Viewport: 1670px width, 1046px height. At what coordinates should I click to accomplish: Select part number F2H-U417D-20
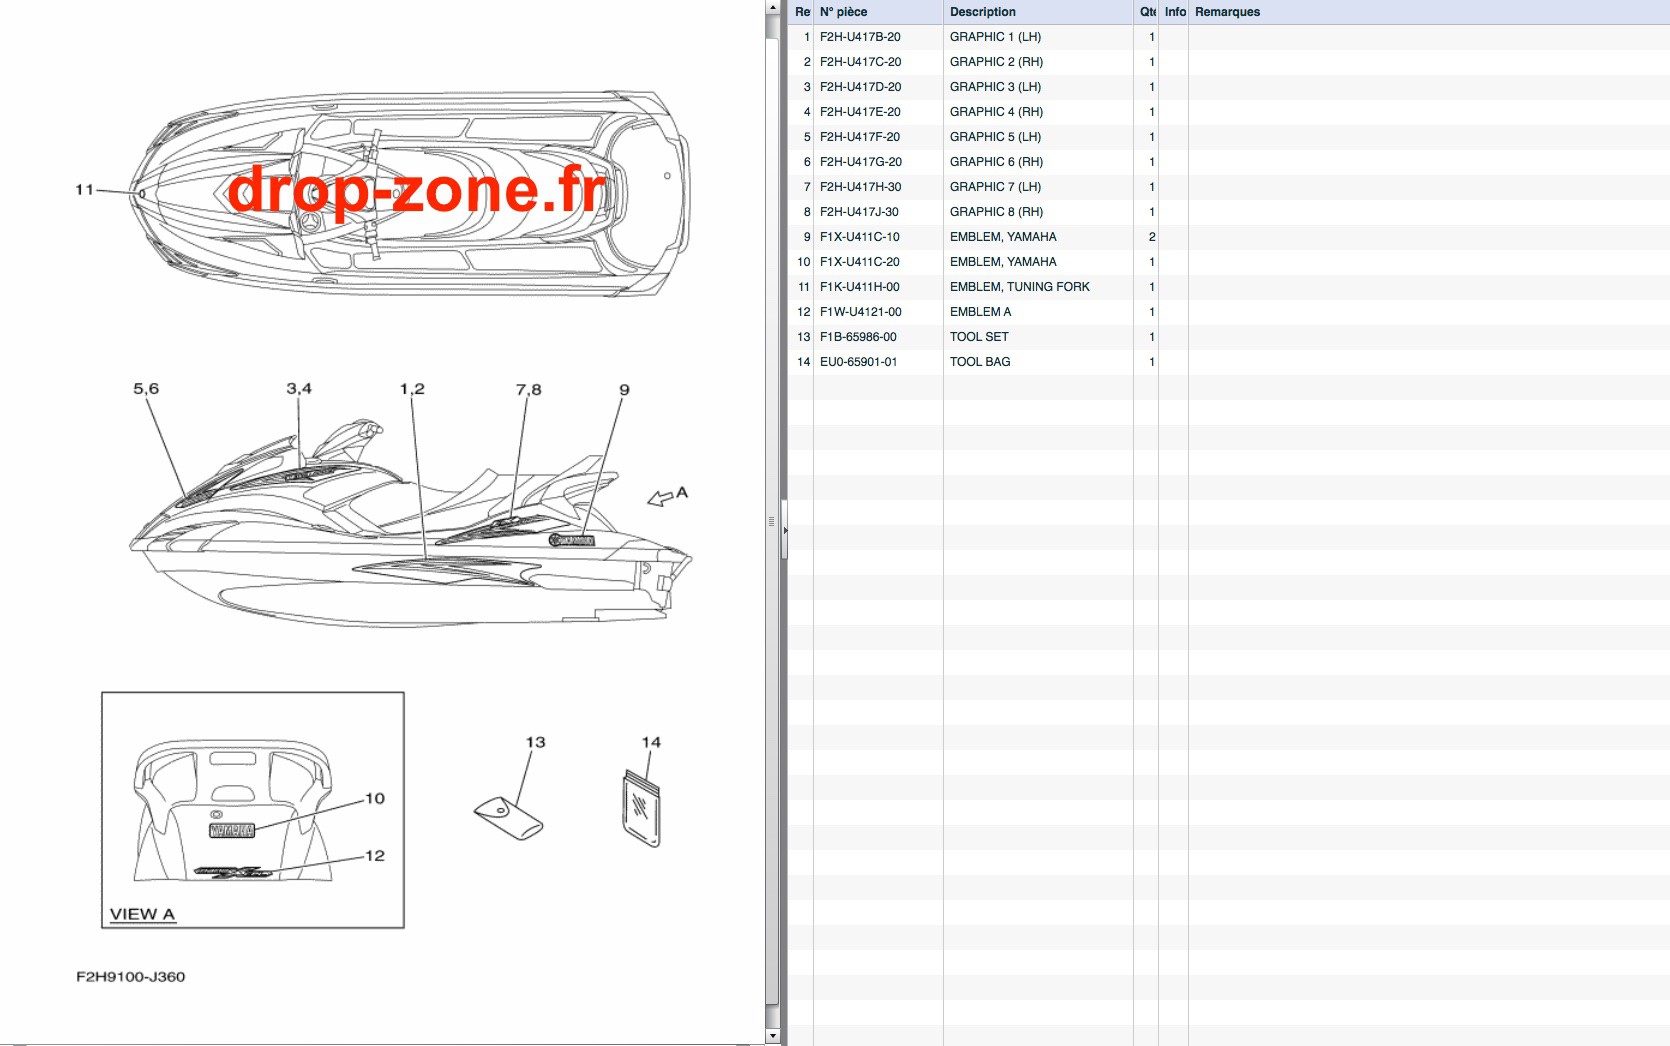coord(860,87)
